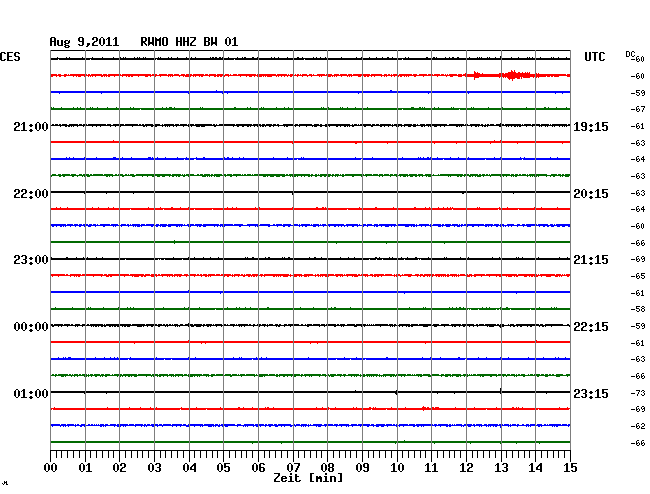Click minute 12 on the time axis

tap(466, 467)
